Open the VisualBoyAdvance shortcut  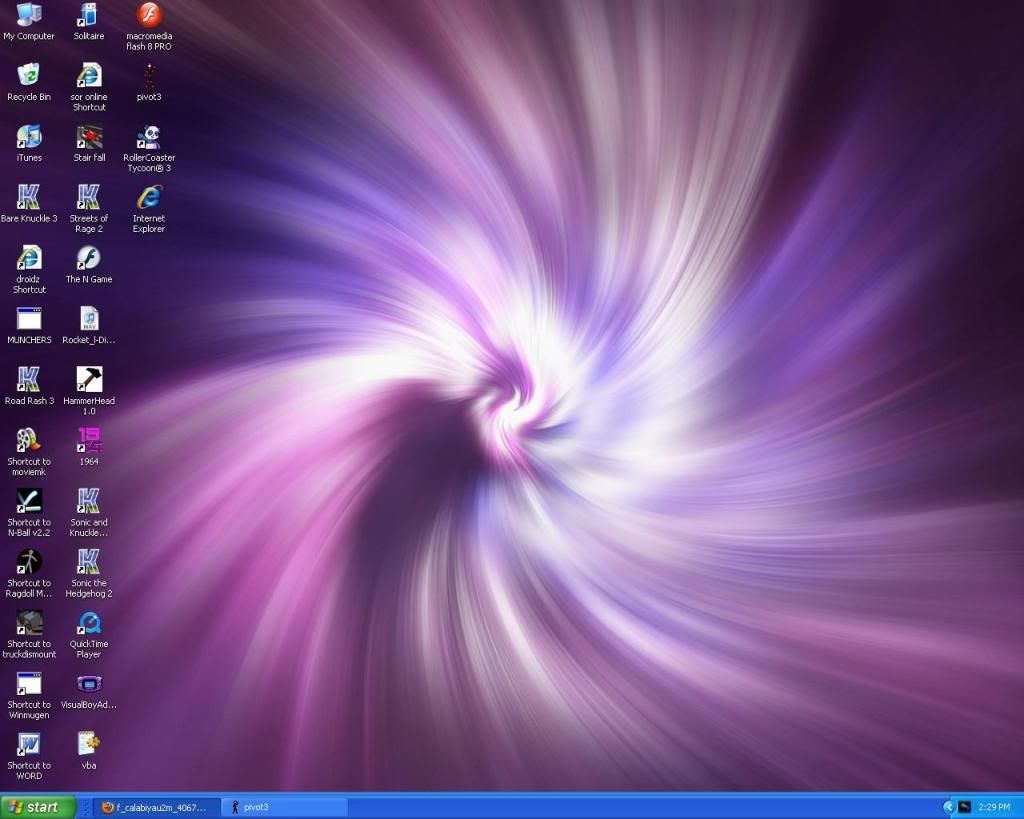(88, 685)
